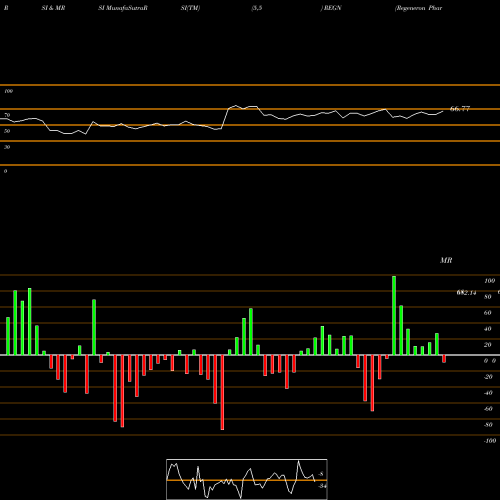Screen dimensions: 500x500
Task: Click the RSI axis label 50
Action: coord(7,131)
